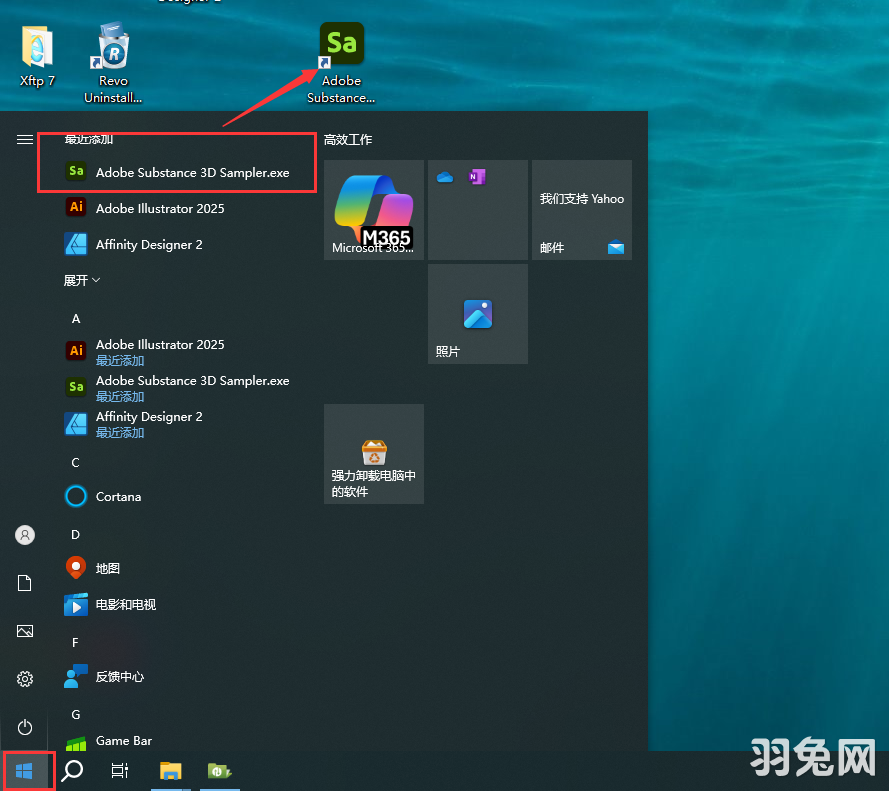Click the hamburger icon to expand Start panel
Screen dimensions: 889x791
coord(24,140)
